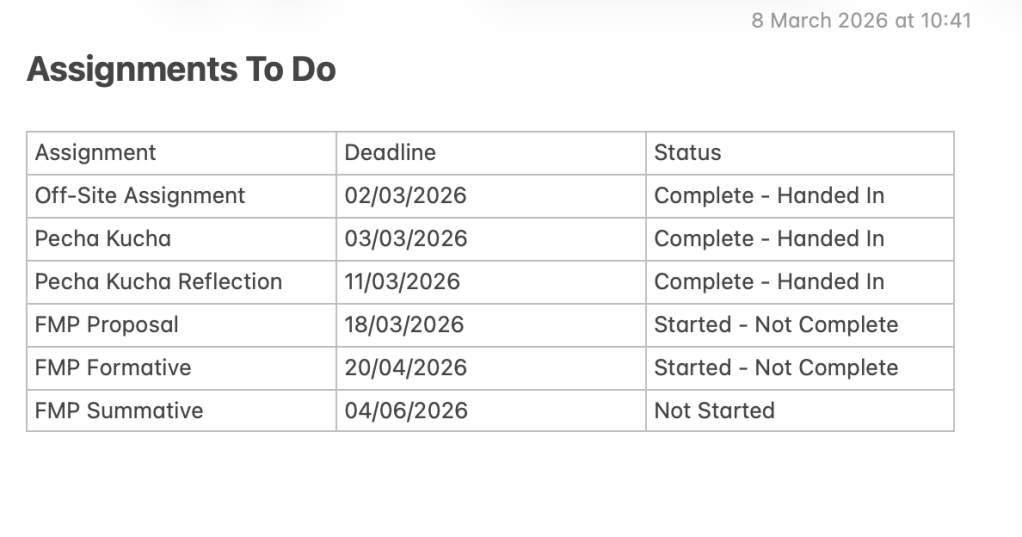
Task: Click the 03/03/2026 deadline cell
Action: [x=405, y=239]
